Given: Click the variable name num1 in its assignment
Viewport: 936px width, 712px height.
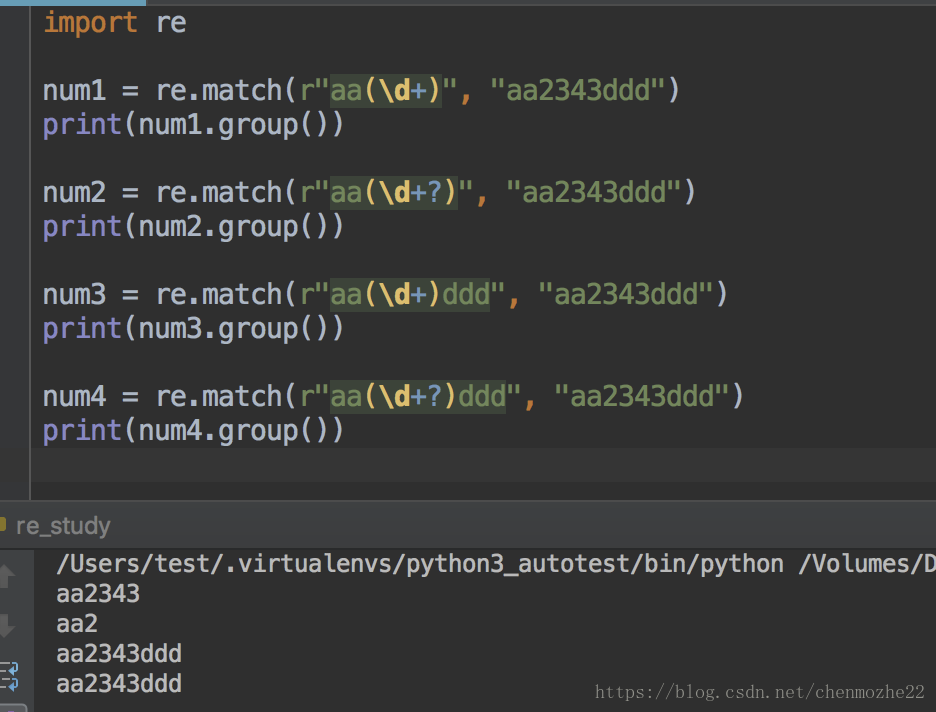Looking at the screenshot, I should coord(75,91).
